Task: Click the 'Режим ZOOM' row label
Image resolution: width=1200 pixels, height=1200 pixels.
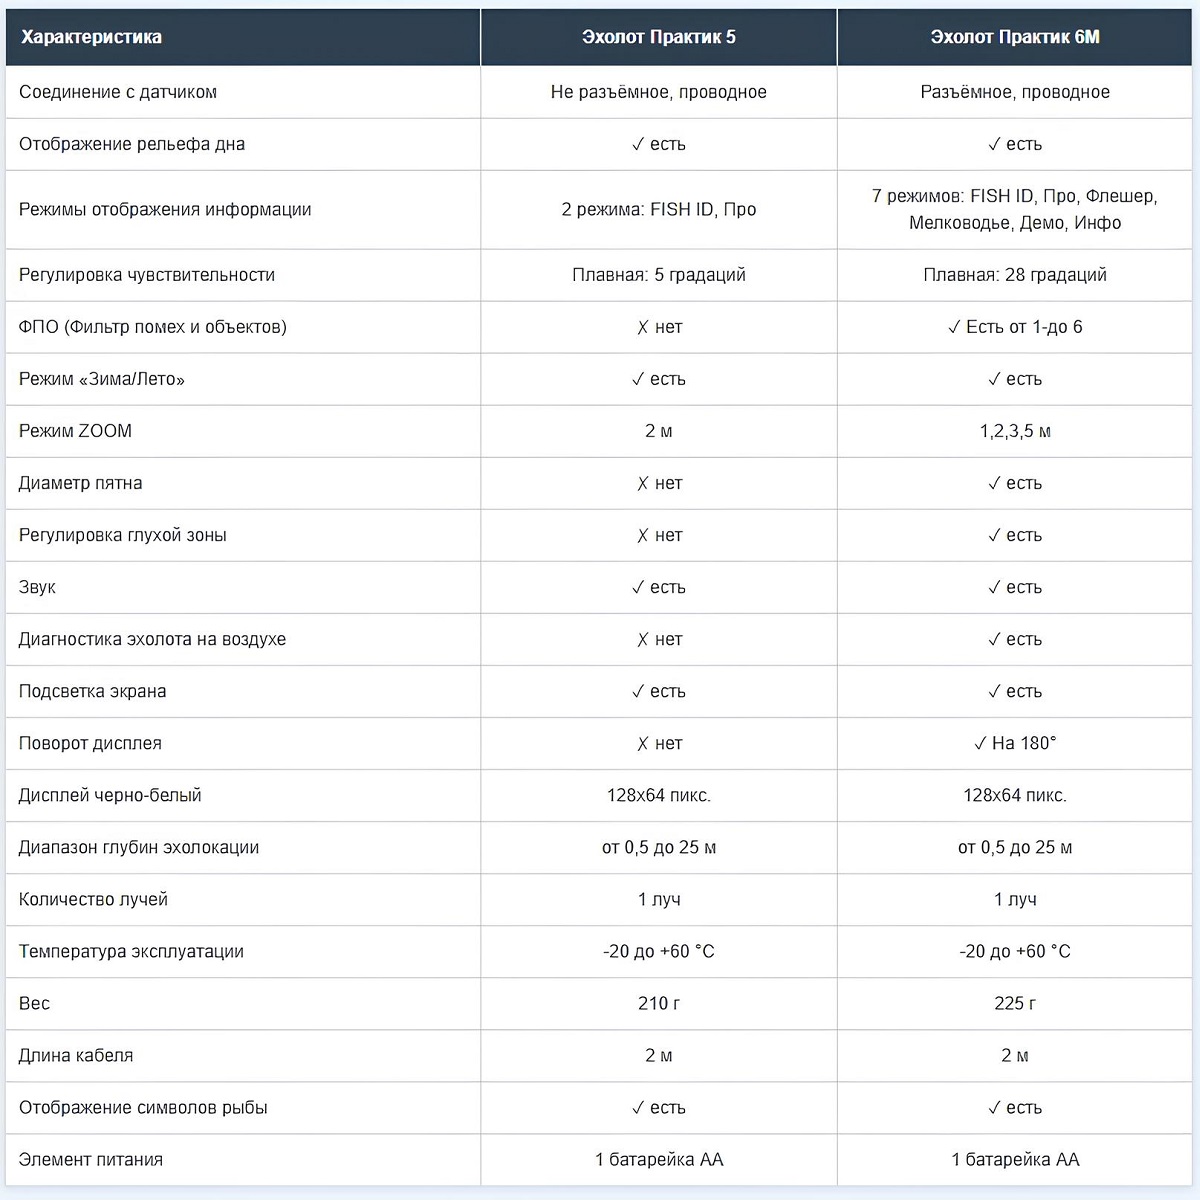Action: [75, 431]
